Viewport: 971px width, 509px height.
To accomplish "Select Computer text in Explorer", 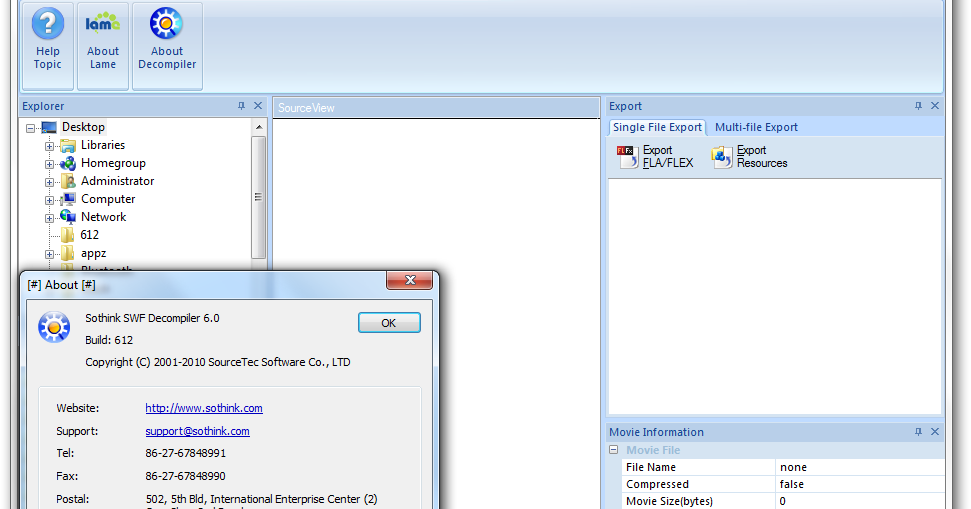I will tap(108, 199).
